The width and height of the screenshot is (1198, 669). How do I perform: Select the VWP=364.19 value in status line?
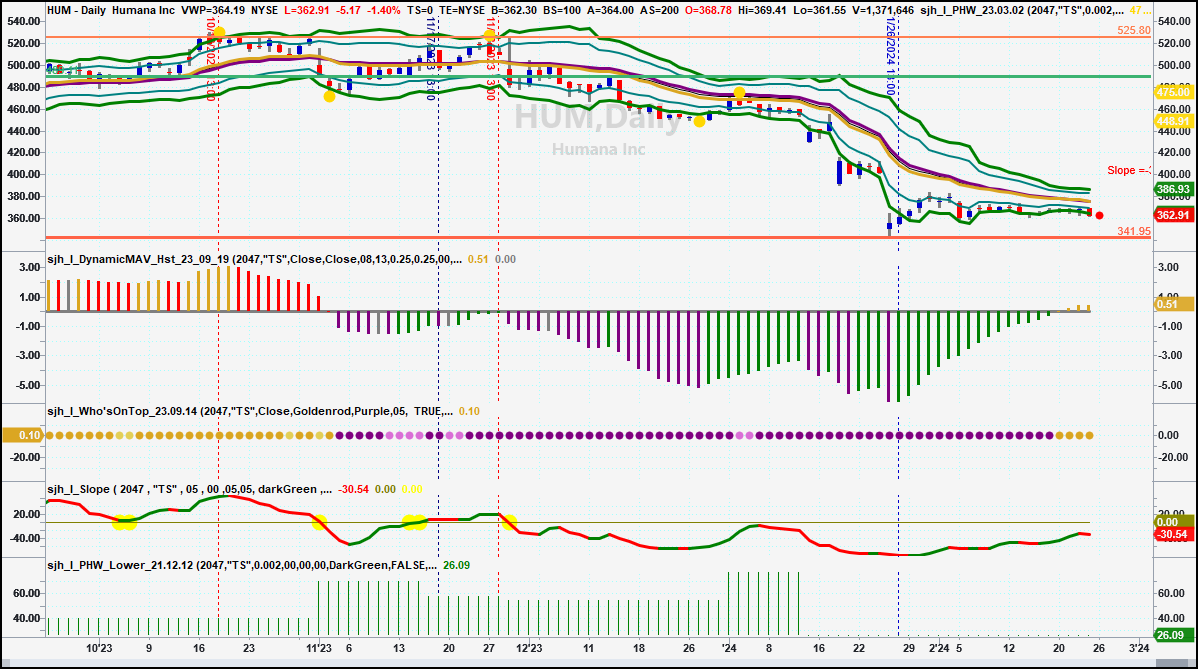[x=213, y=11]
